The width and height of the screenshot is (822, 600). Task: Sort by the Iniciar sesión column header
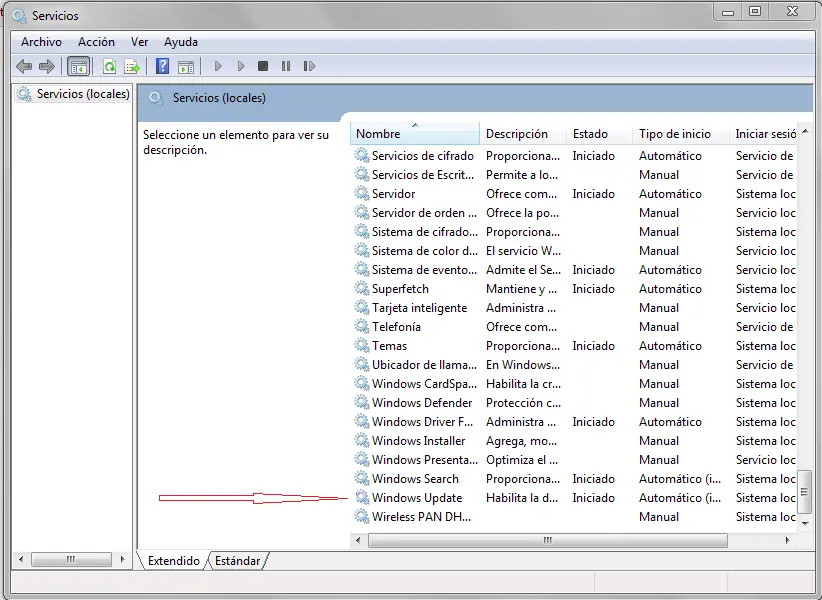click(763, 134)
